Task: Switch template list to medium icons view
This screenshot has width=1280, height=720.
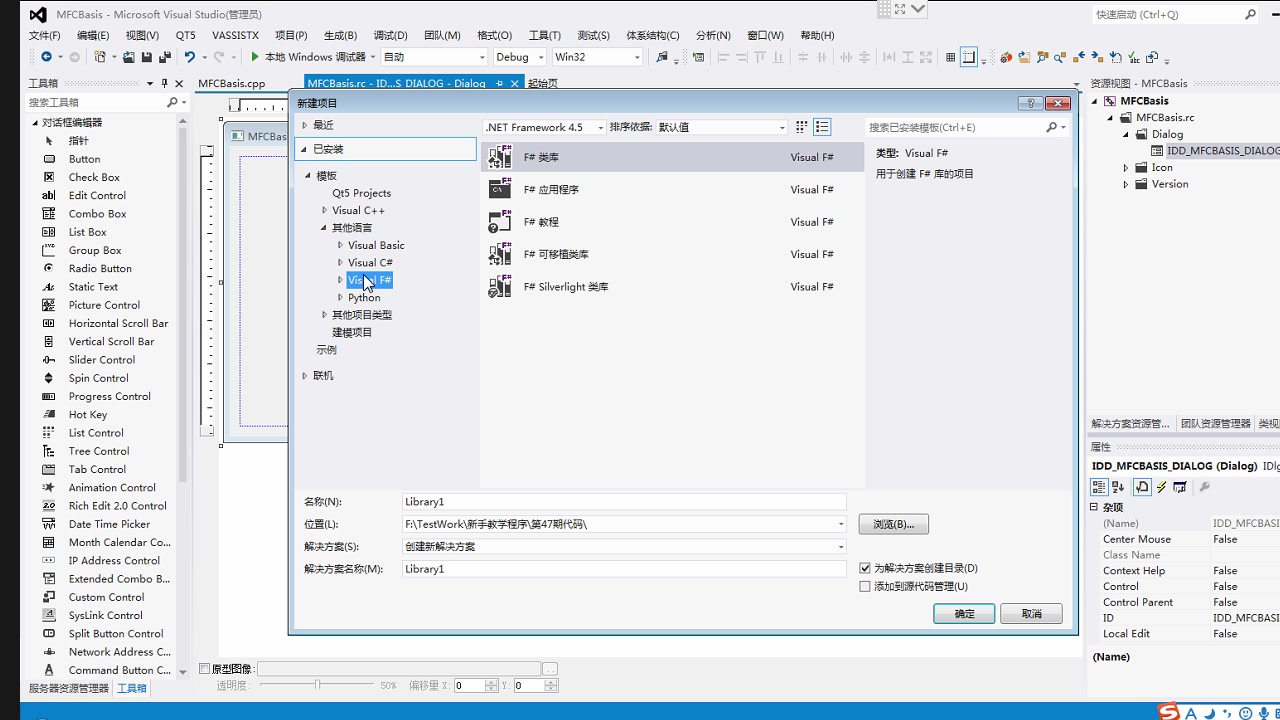Action: point(822,127)
